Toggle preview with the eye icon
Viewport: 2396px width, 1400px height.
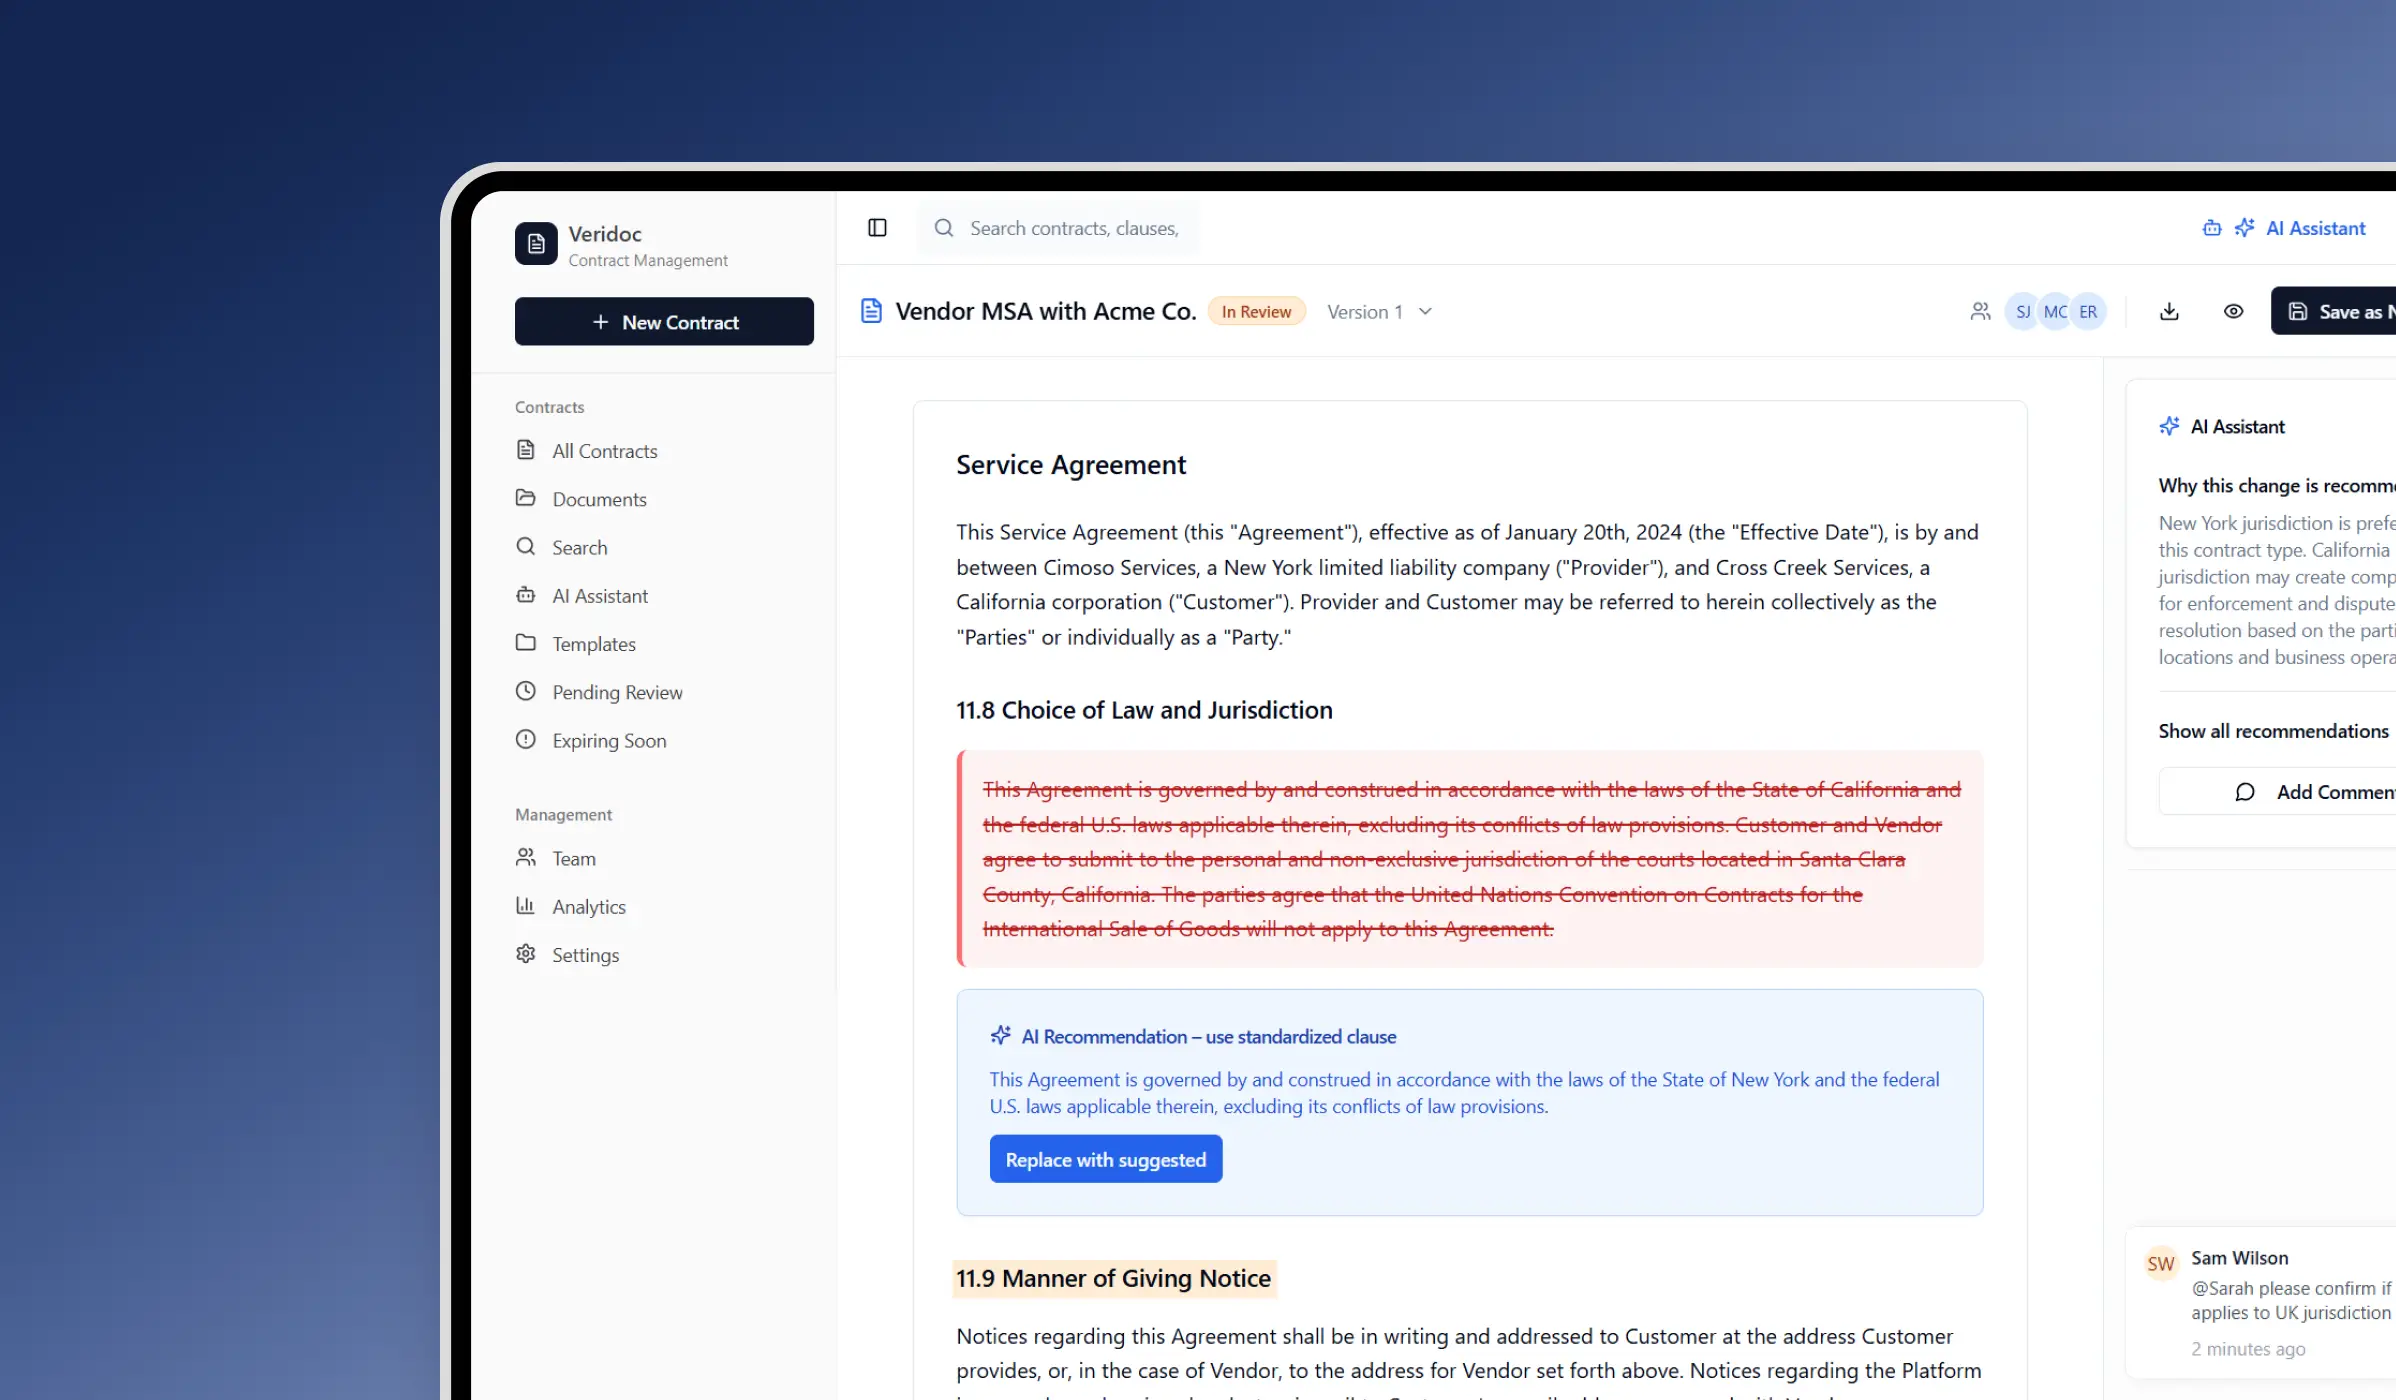tap(2233, 311)
